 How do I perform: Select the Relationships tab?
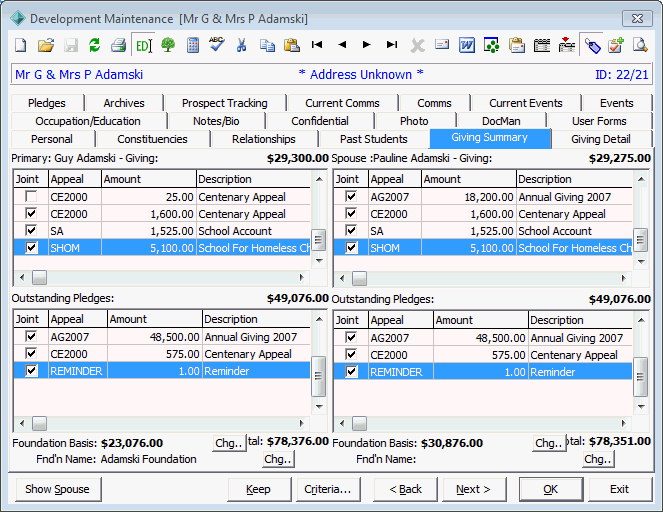coord(263,139)
